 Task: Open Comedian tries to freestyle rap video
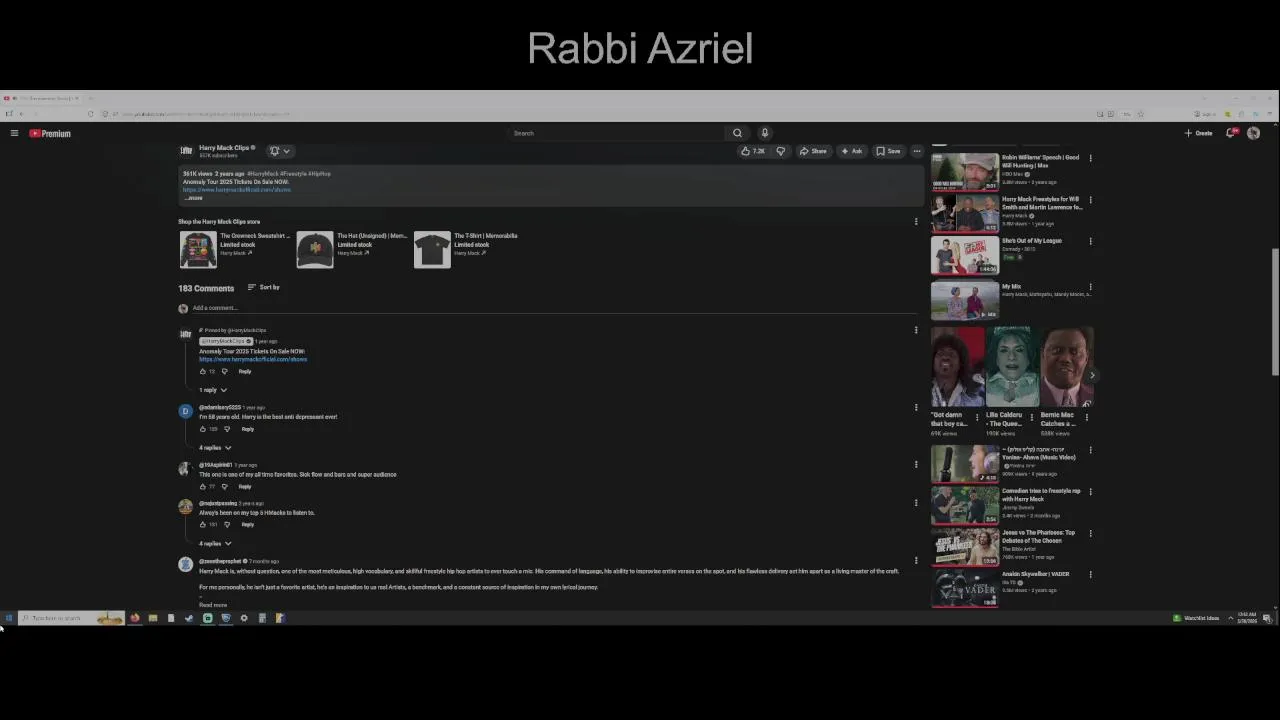(x=965, y=506)
